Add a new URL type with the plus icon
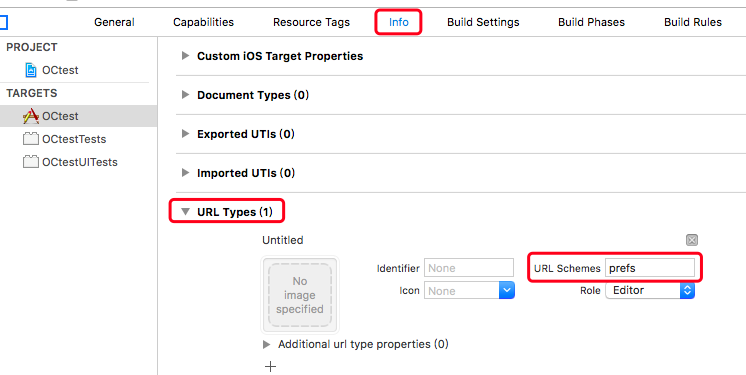746x375 pixels. [x=270, y=366]
